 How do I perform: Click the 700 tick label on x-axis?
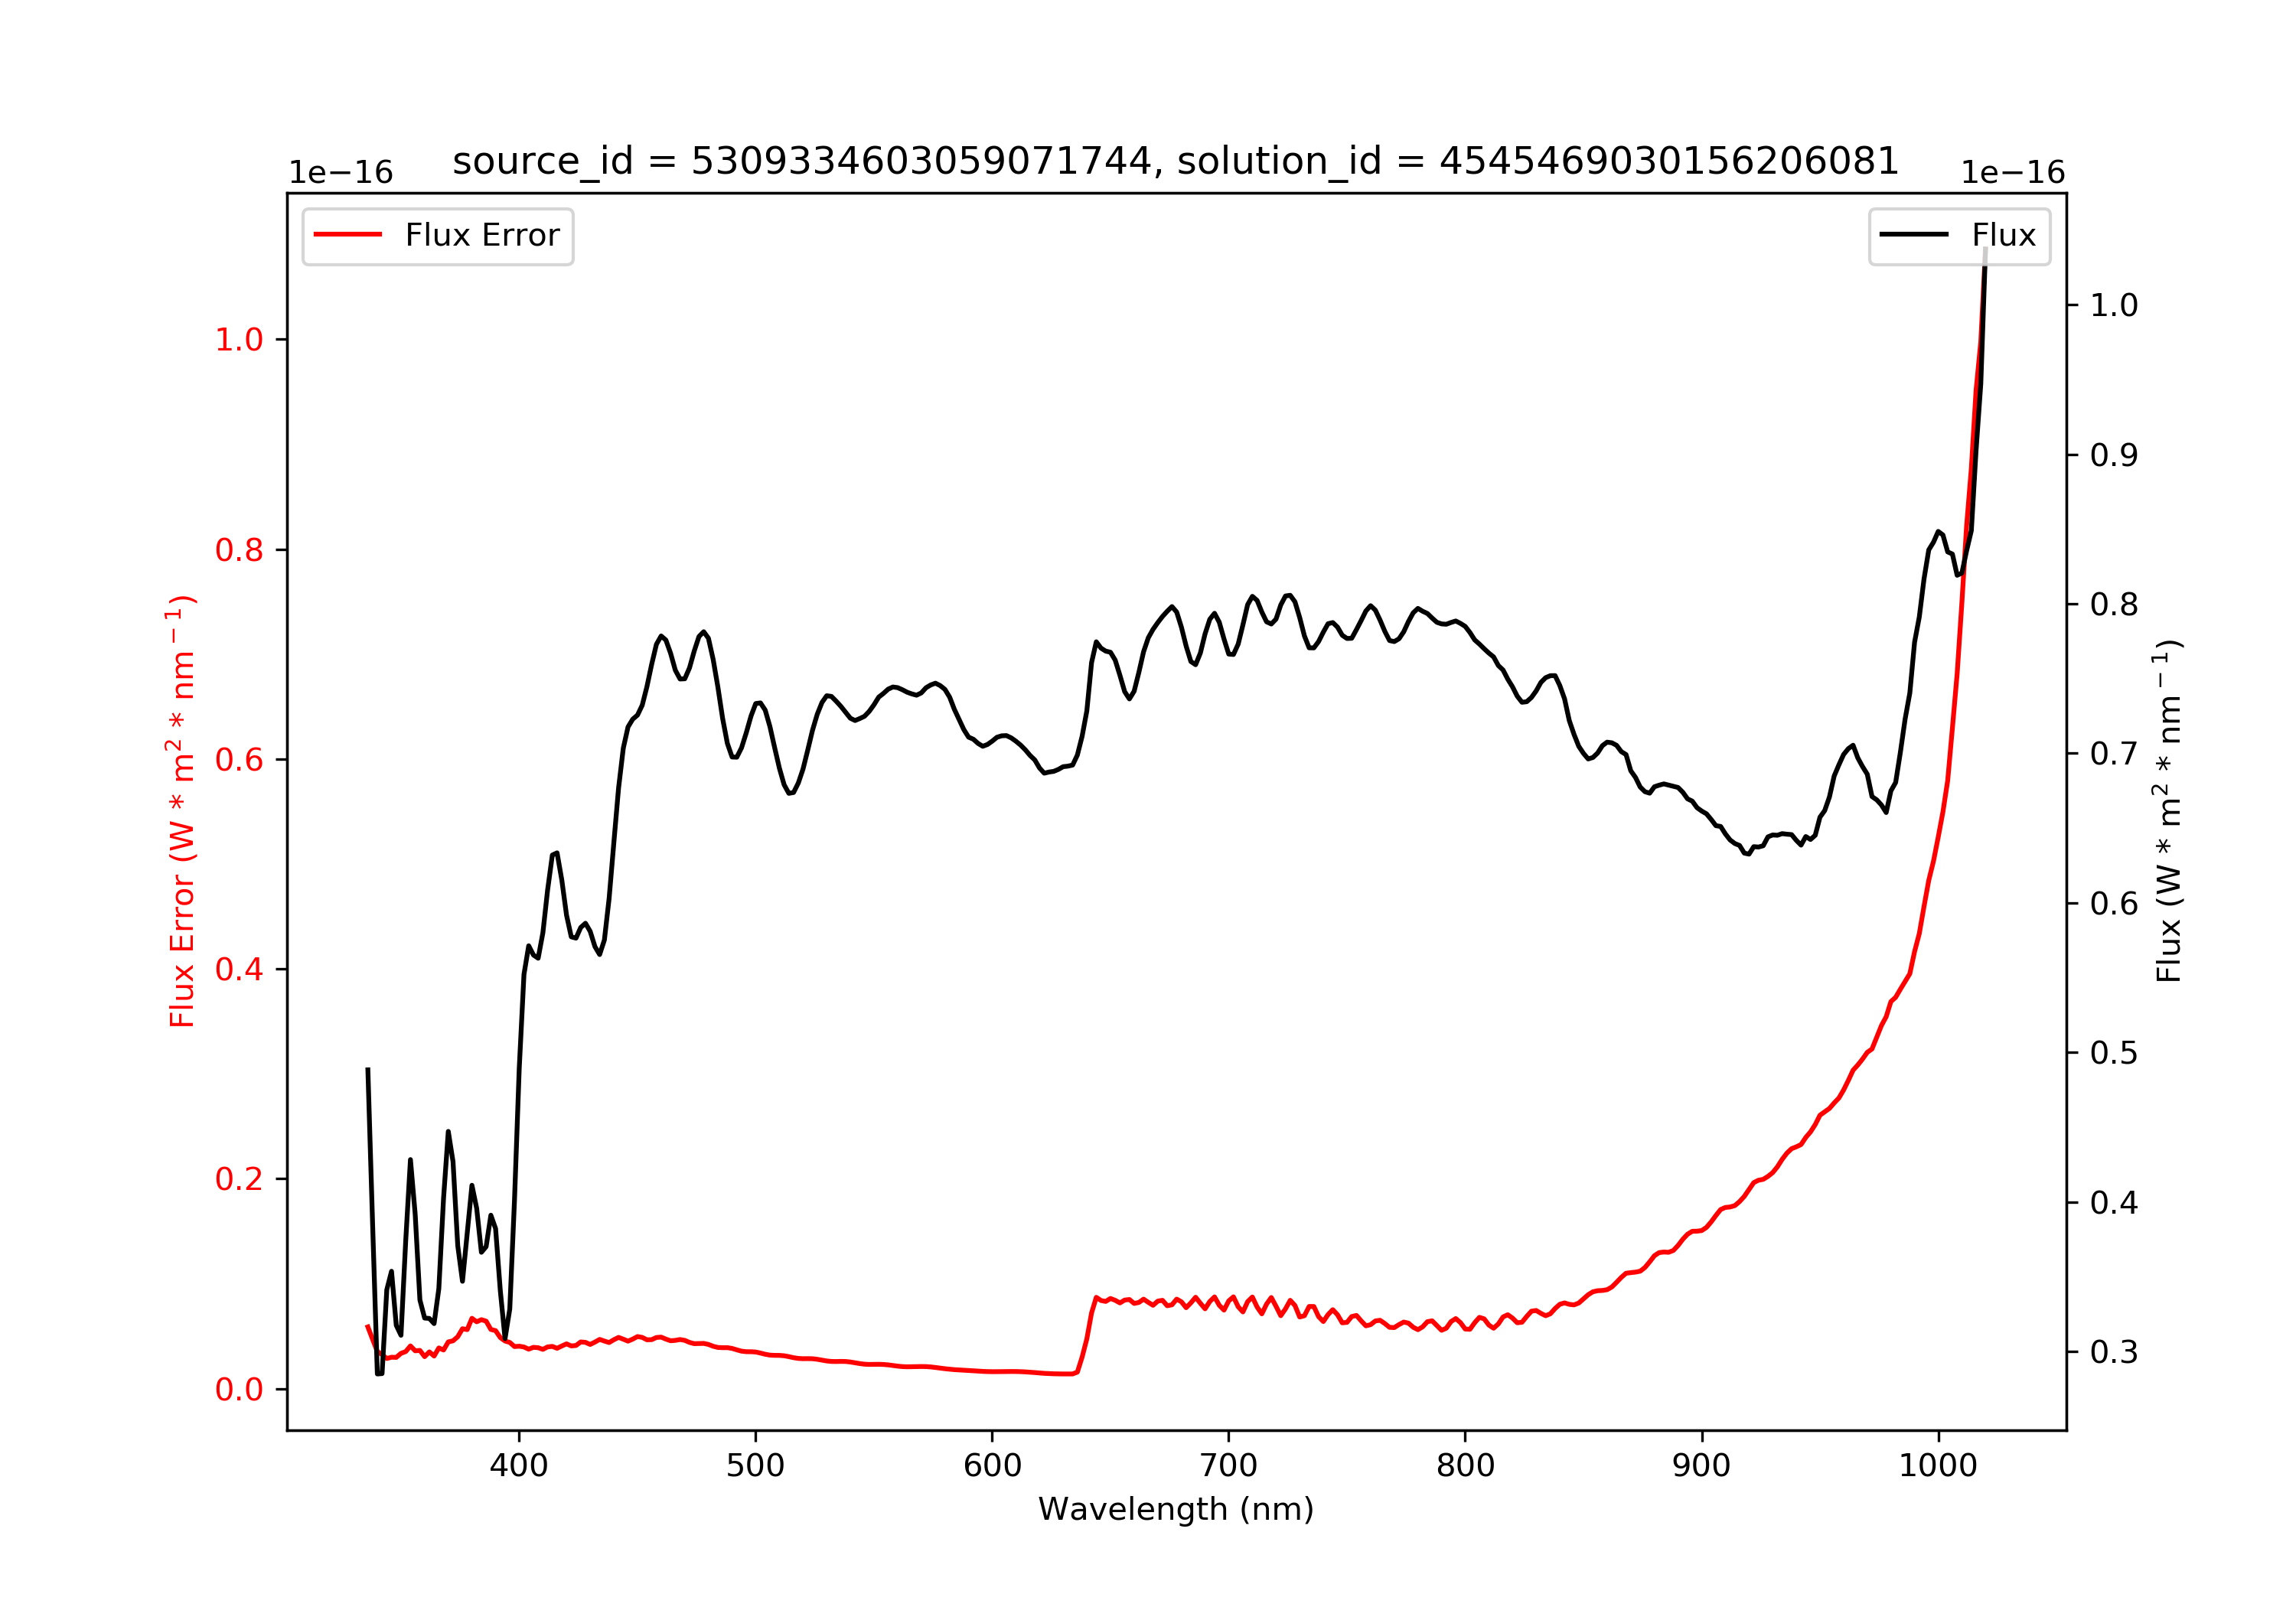click(1228, 1466)
